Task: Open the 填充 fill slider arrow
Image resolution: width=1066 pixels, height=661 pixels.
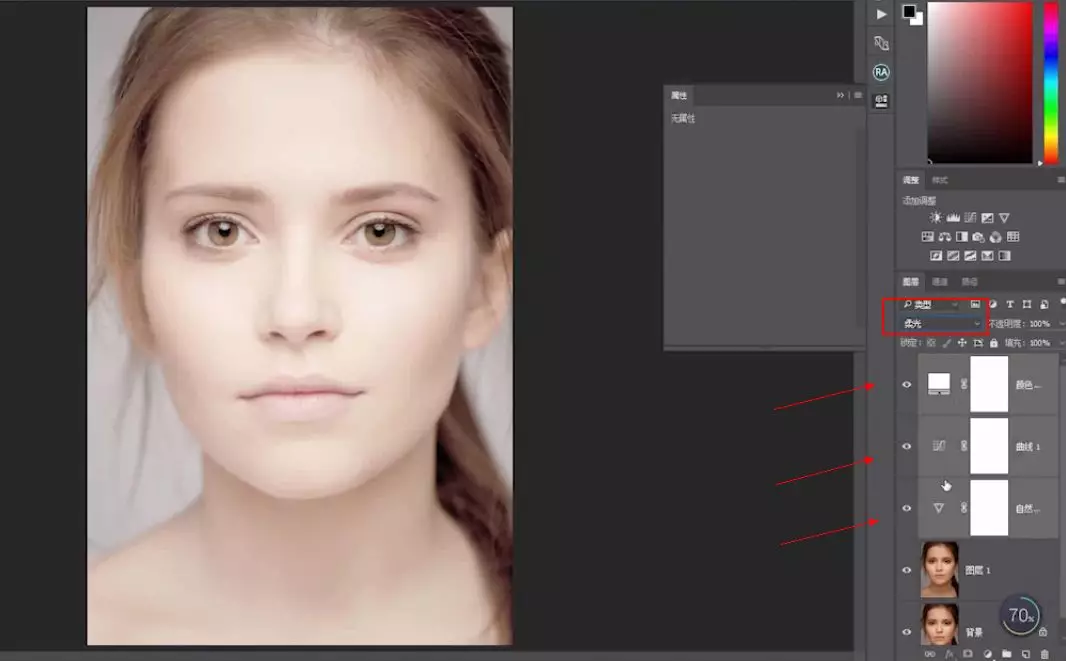Action: tap(1061, 343)
